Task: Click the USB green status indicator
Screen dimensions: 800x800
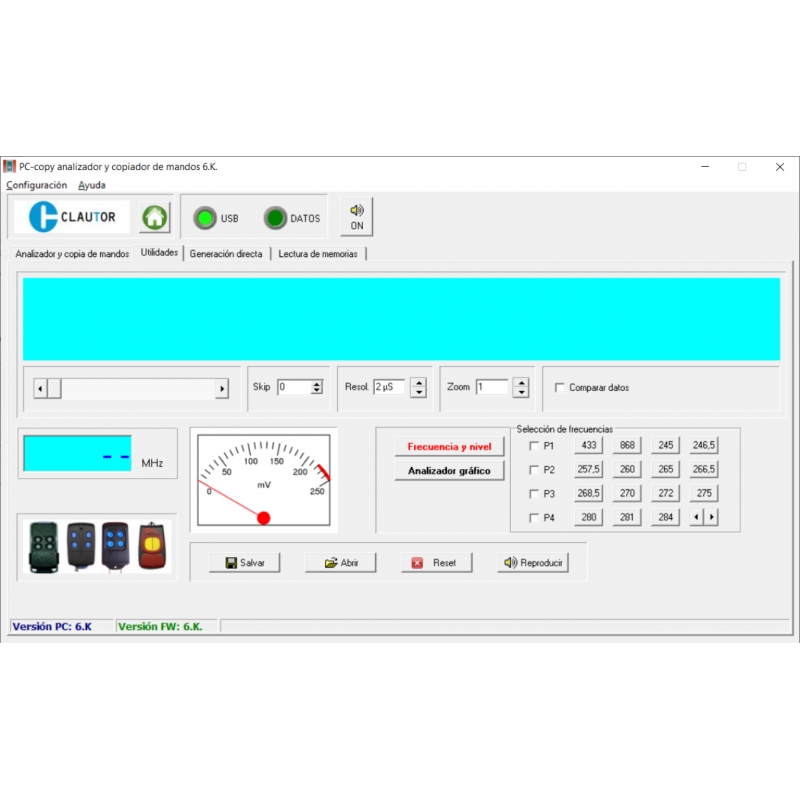Action: point(205,218)
